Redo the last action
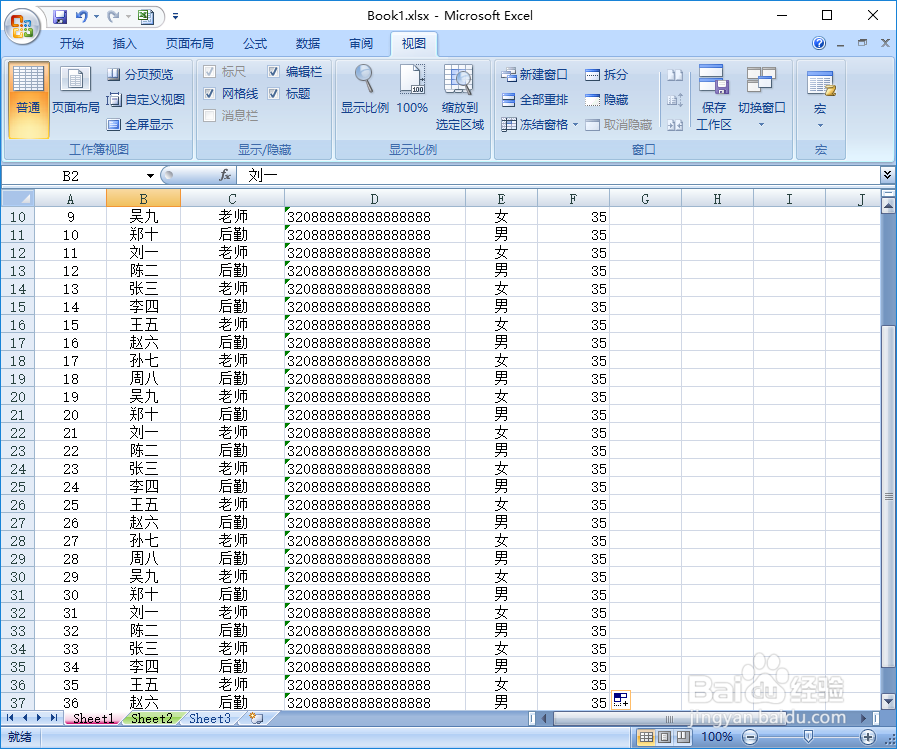Image resolution: width=897 pixels, height=749 pixels. (113, 17)
